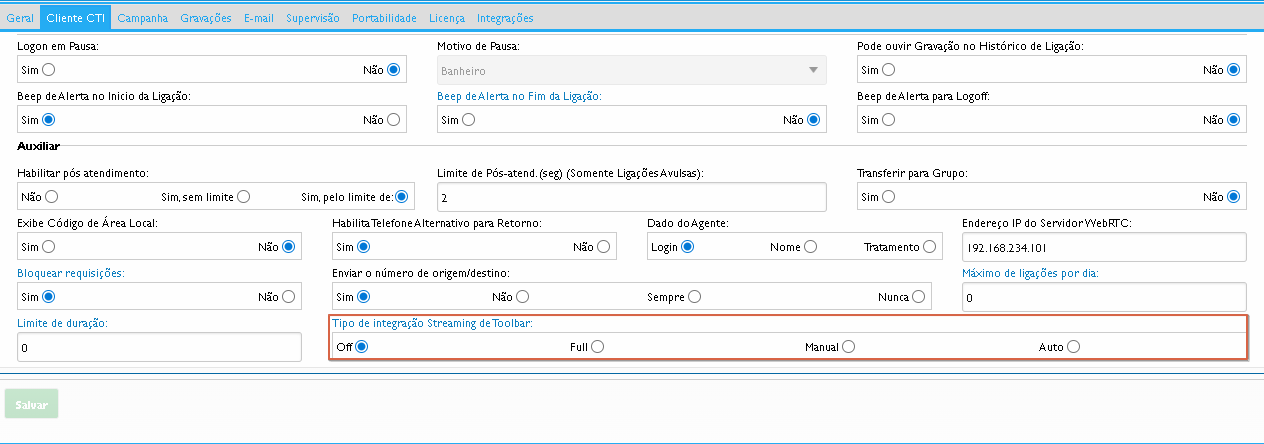The width and height of the screenshot is (1264, 444).
Task: Focus the Máximo de ligações por dia field
Action: [x=1103, y=297]
